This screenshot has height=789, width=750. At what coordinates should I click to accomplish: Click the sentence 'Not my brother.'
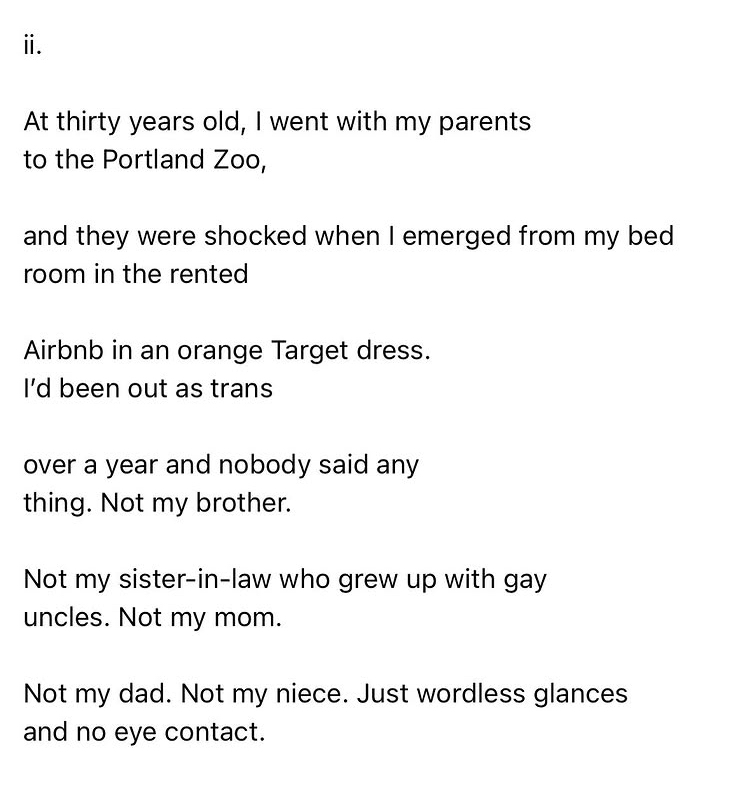point(196,503)
